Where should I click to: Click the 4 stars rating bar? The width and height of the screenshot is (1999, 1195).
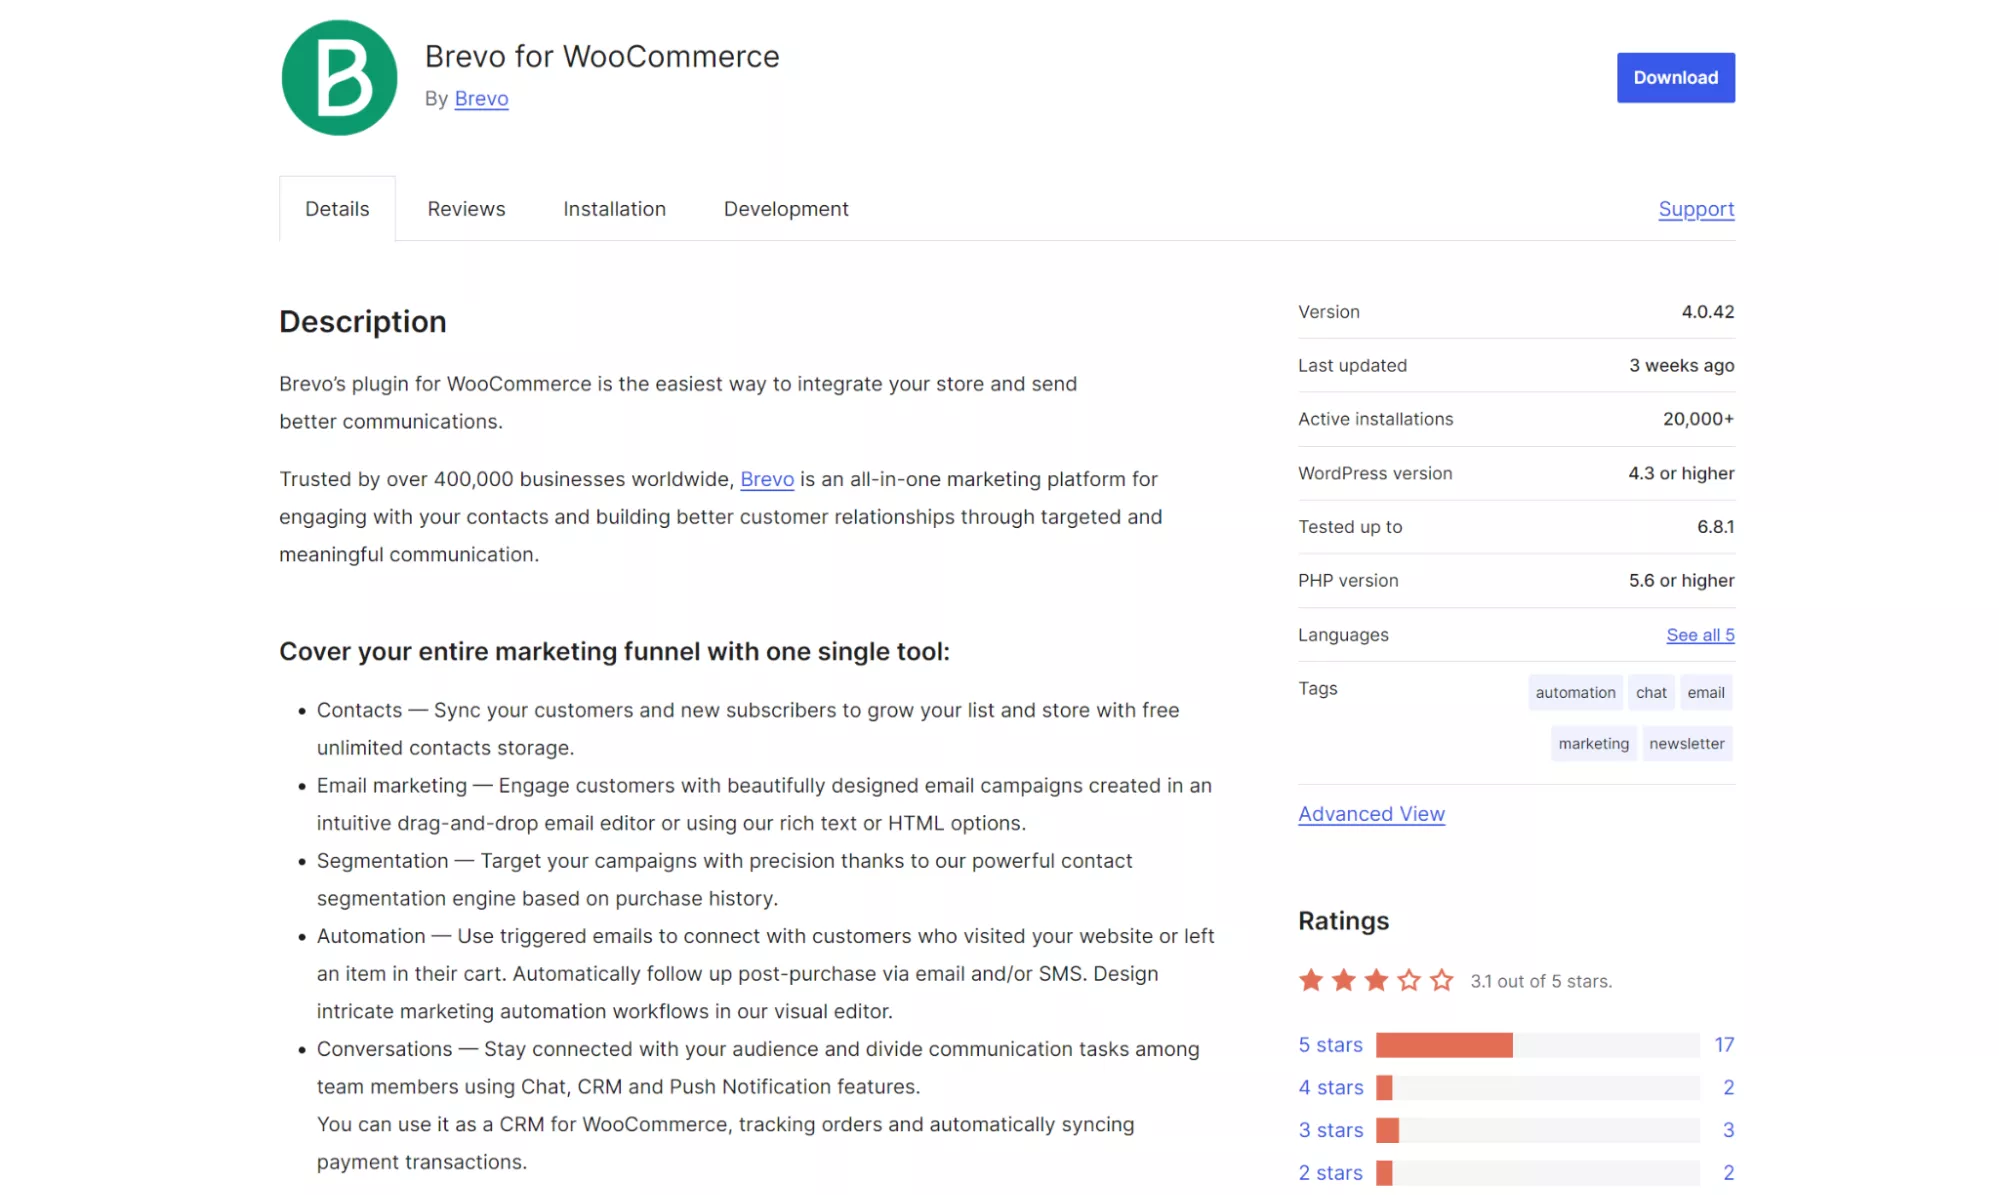pos(1537,1087)
